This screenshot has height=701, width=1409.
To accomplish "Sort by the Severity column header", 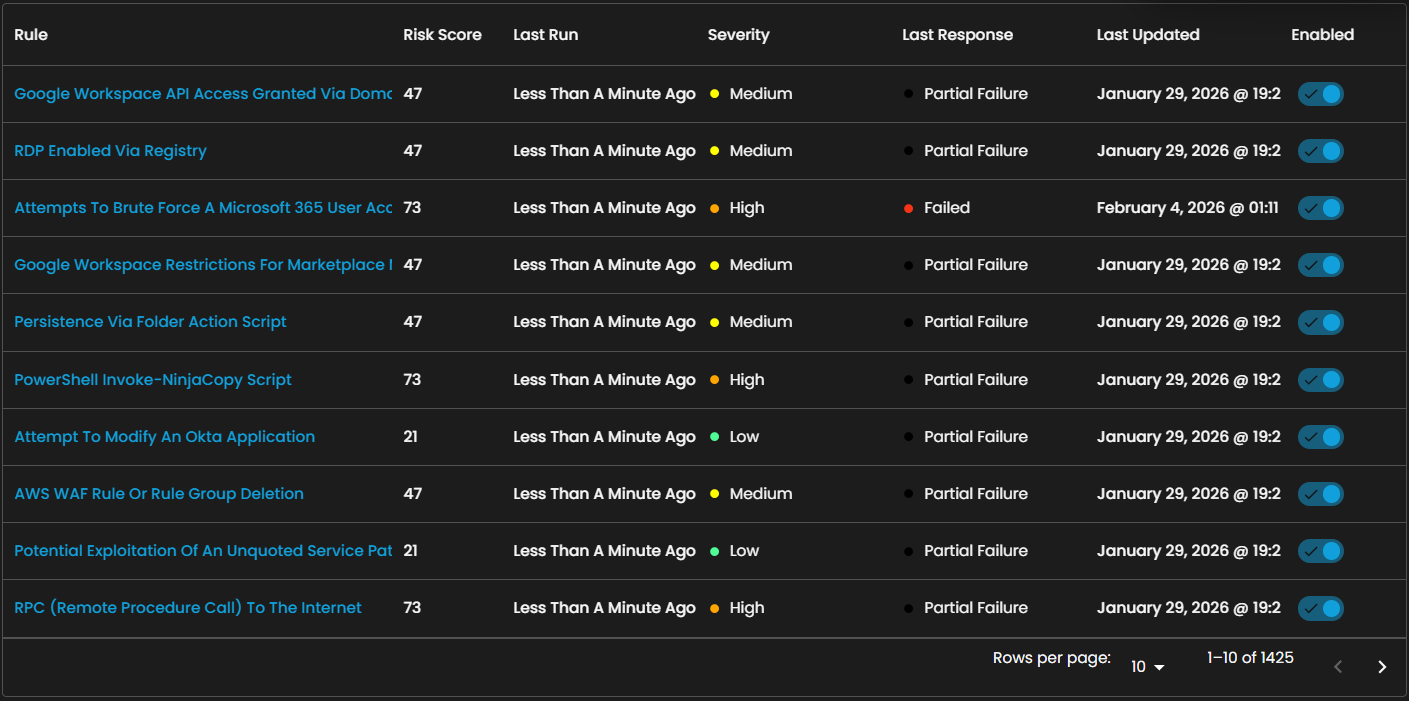I will pyautogui.click(x=738, y=35).
